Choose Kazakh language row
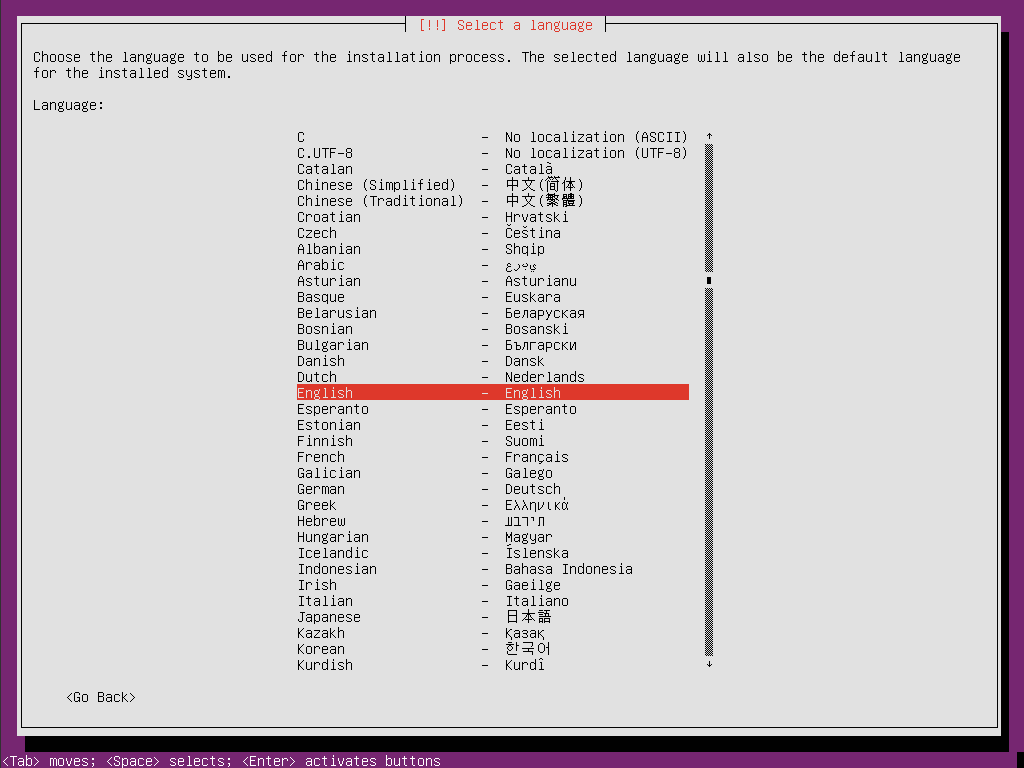This screenshot has width=1024, height=768. [x=492, y=633]
